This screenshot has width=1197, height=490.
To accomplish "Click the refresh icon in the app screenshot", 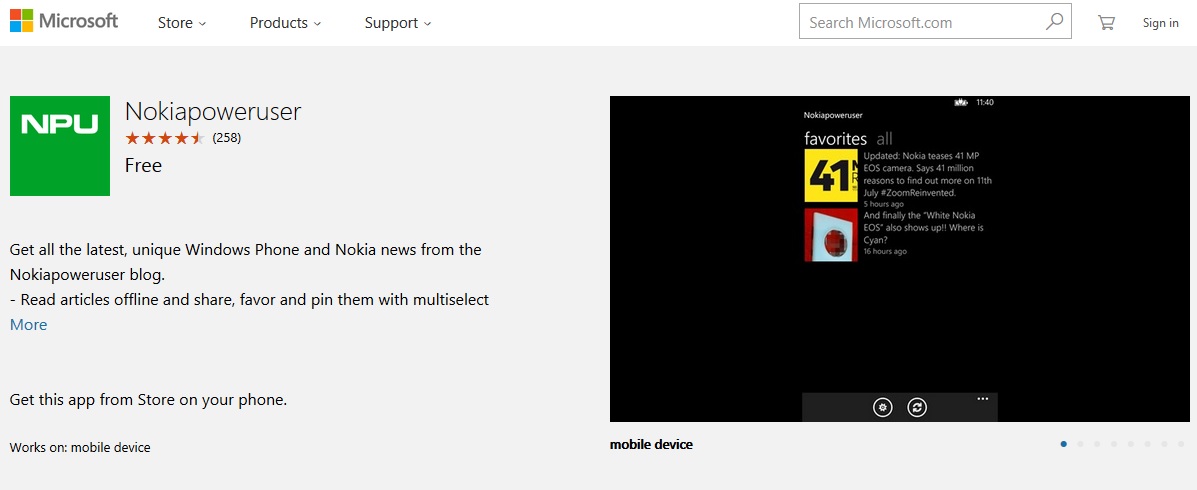I will click(x=917, y=407).
